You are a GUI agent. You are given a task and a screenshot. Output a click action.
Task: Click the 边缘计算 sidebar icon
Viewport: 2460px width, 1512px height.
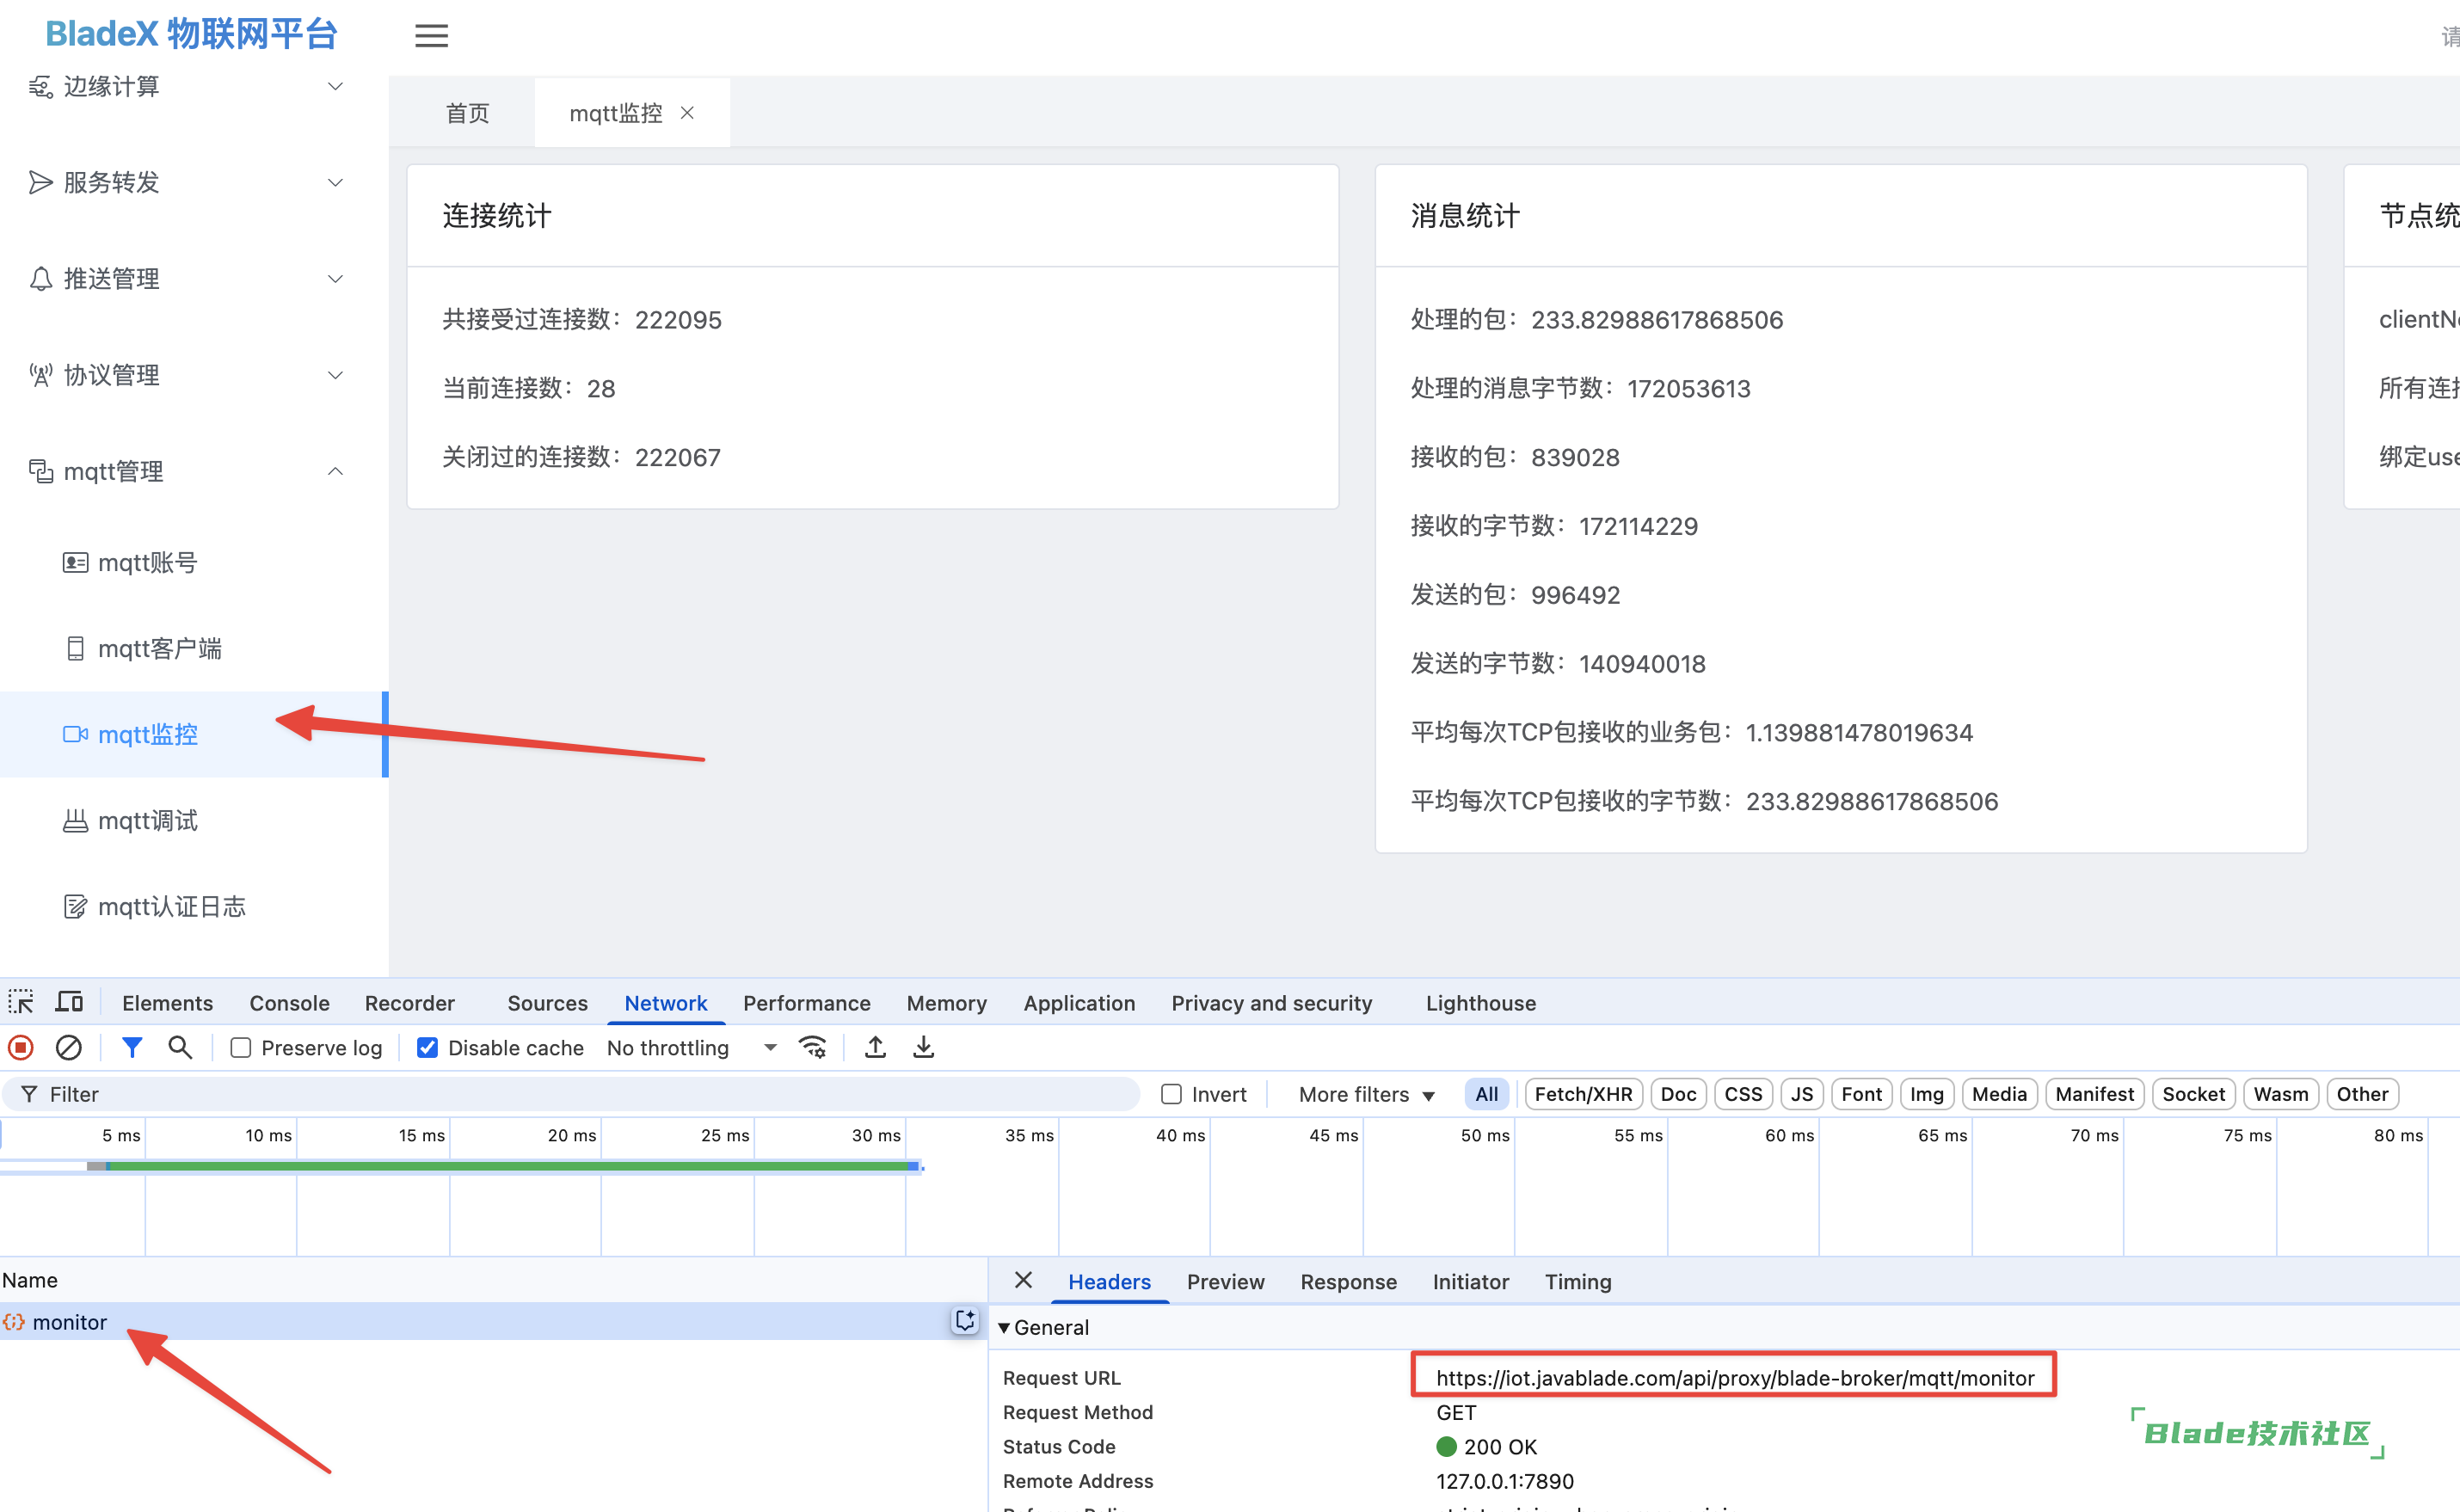click(x=41, y=87)
